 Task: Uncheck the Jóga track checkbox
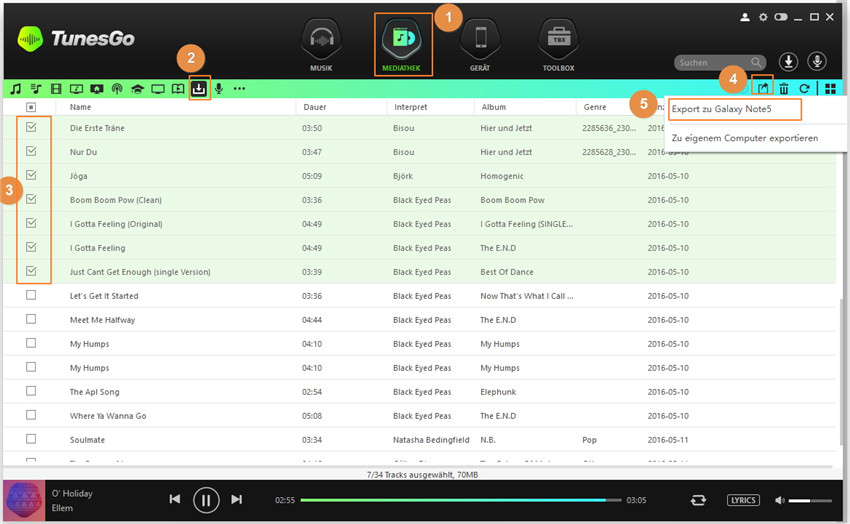click(x=31, y=175)
